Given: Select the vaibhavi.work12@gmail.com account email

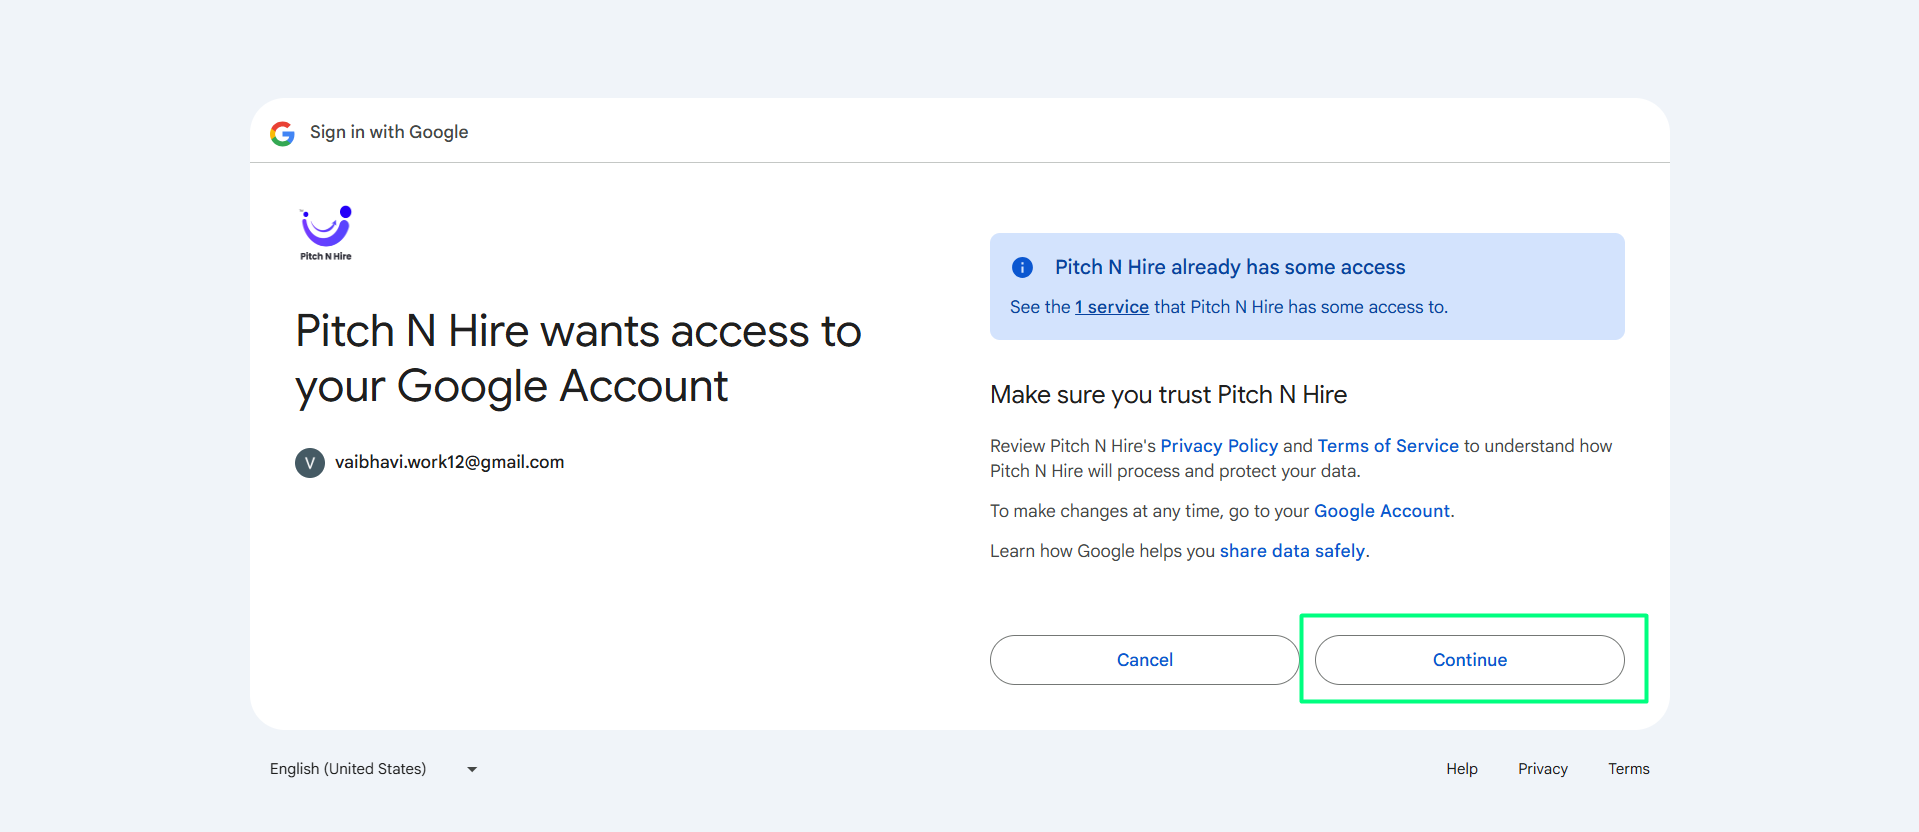Looking at the screenshot, I should 449,462.
